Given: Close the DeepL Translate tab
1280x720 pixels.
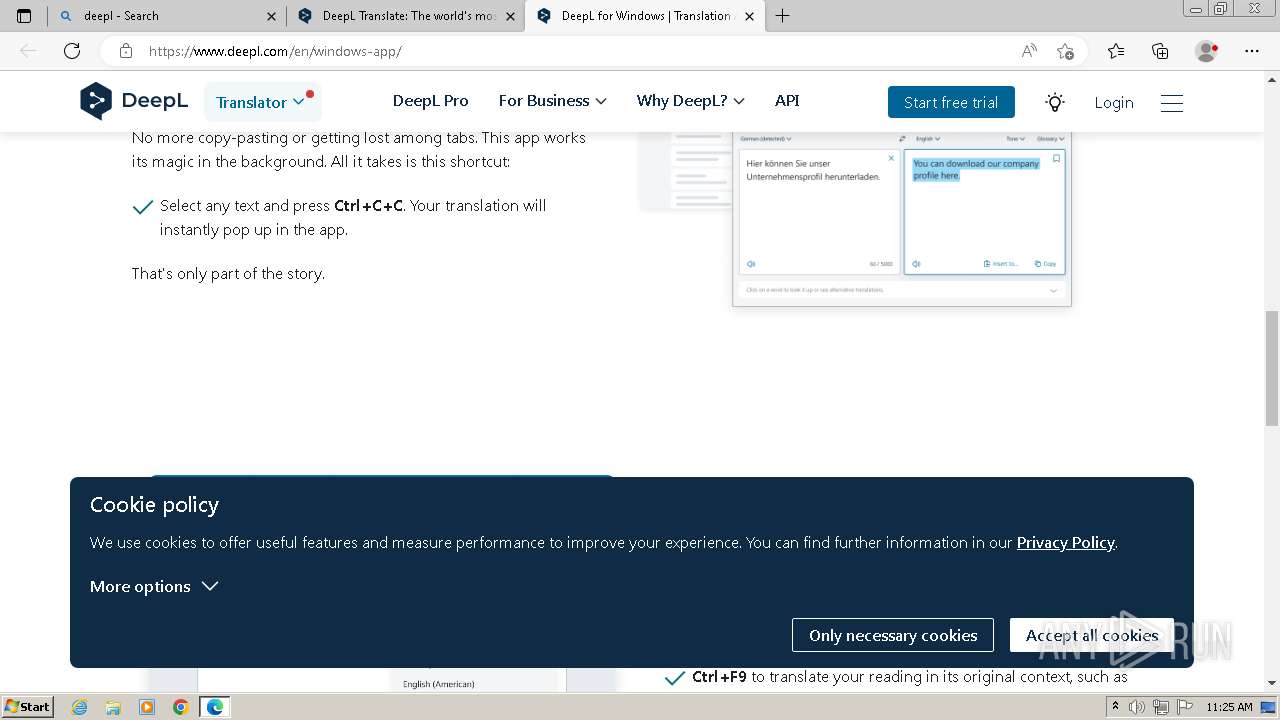Looking at the screenshot, I should [510, 16].
